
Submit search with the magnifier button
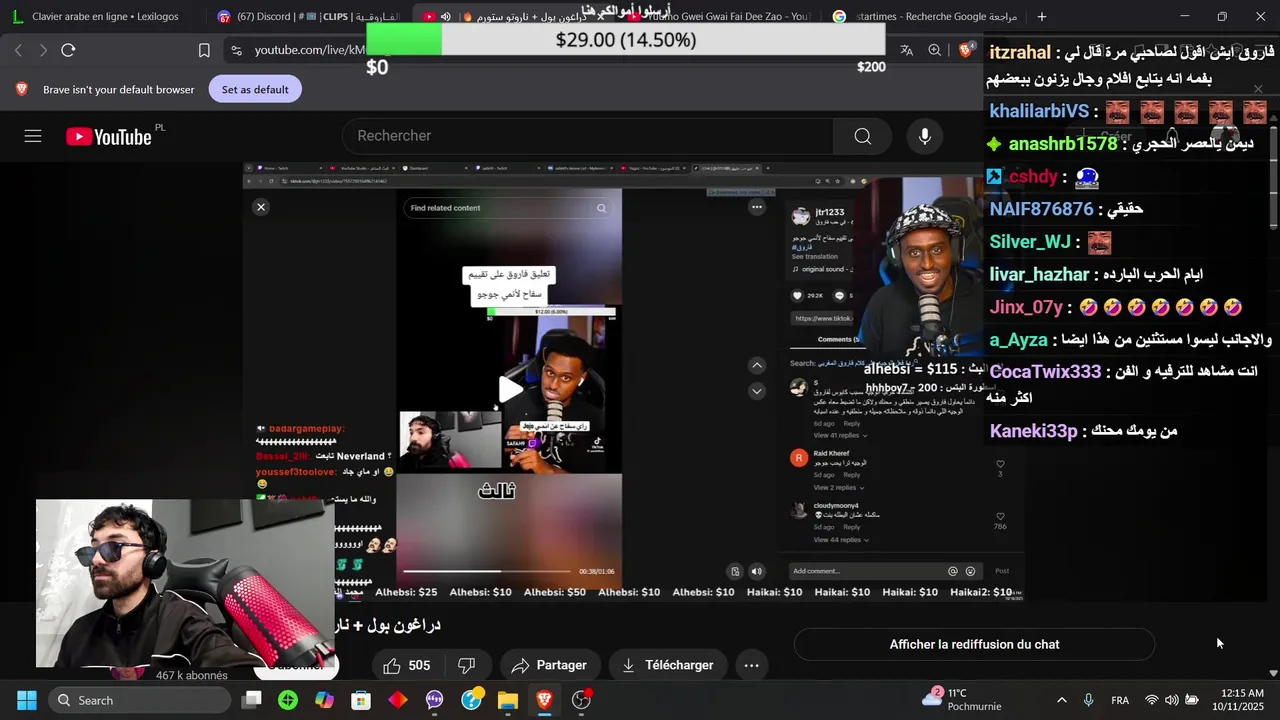tap(862, 136)
